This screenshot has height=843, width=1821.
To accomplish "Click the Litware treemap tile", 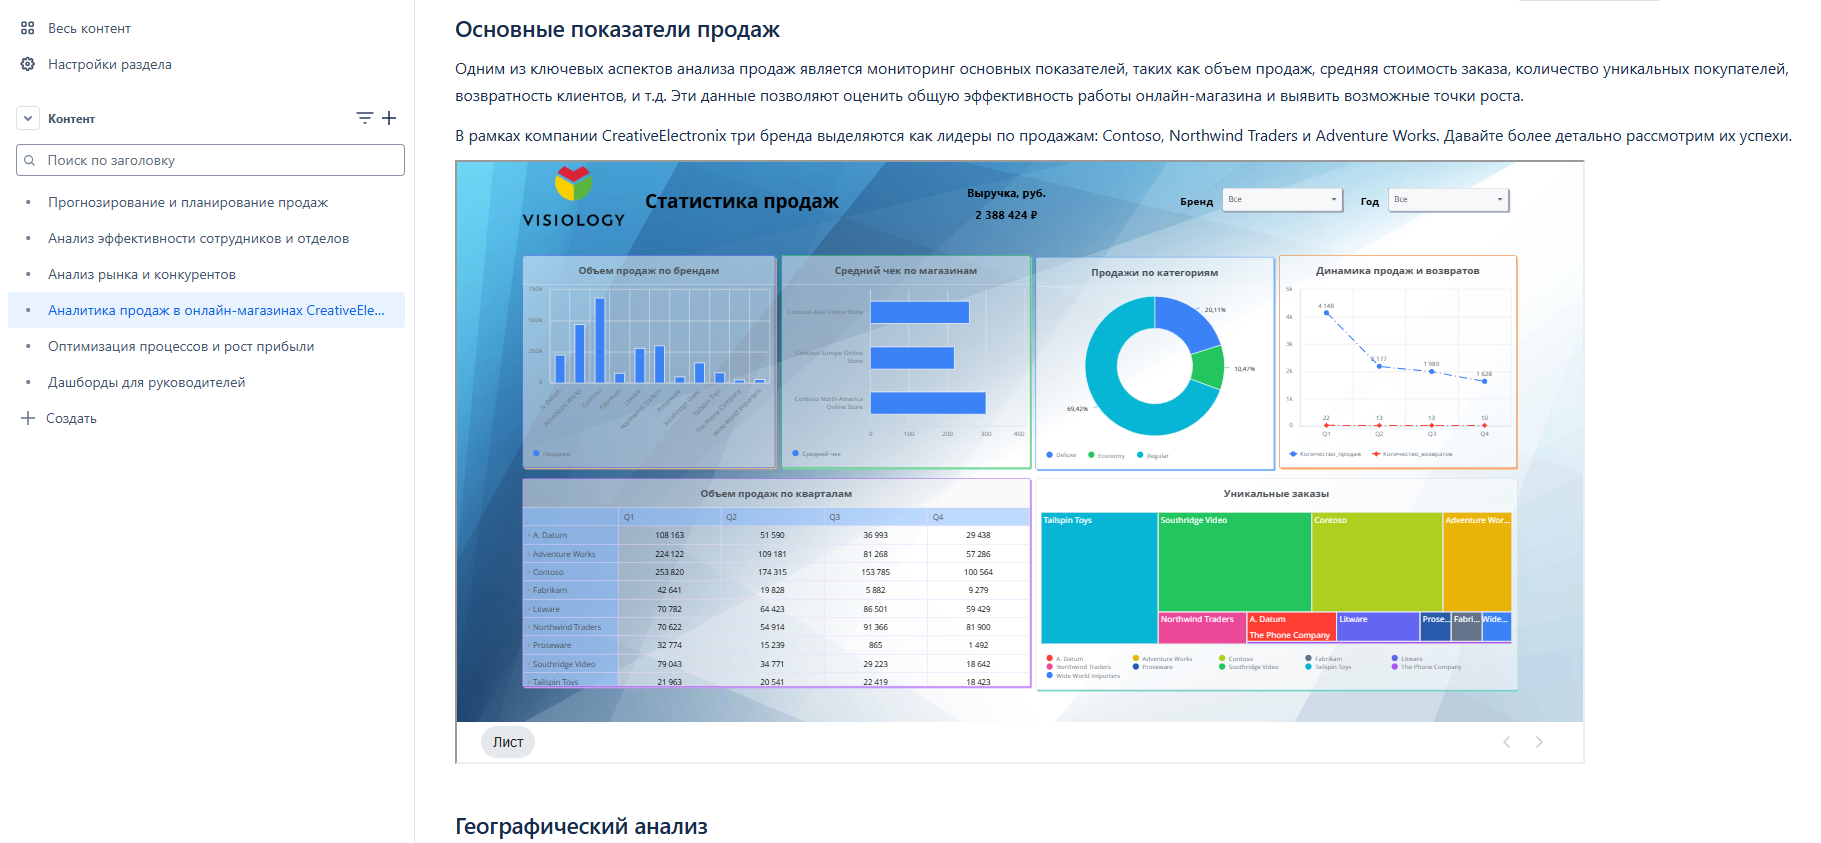I will (x=1378, y=626).
